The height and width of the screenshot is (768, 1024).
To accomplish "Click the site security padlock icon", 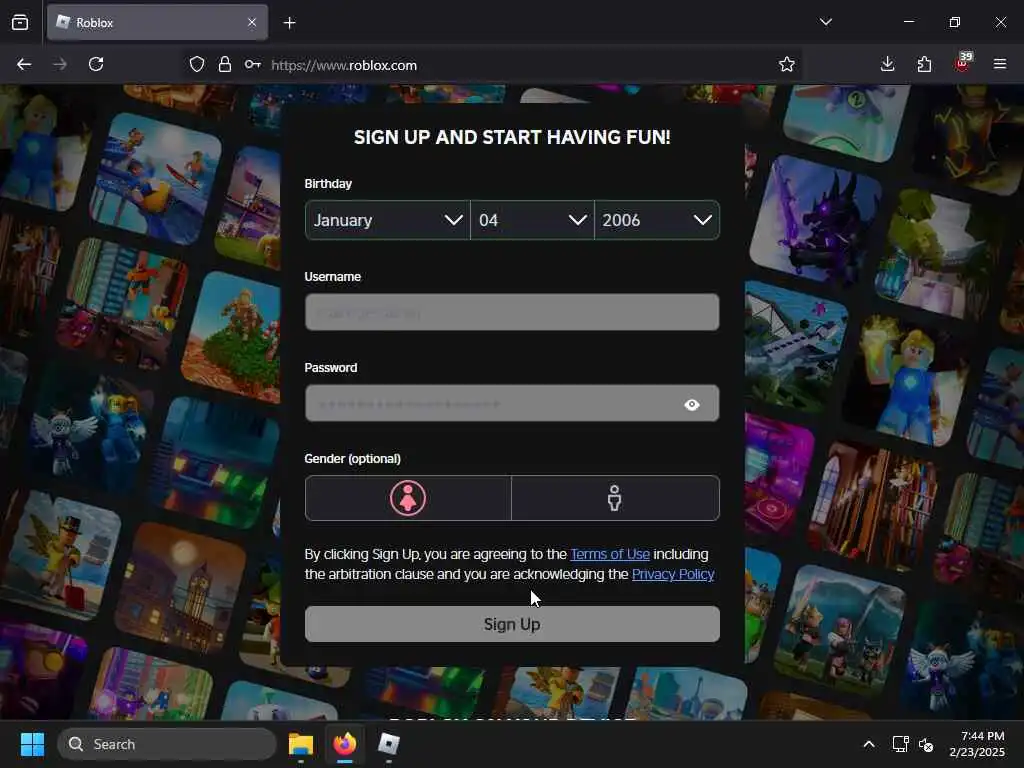I will tap(225, 64).
